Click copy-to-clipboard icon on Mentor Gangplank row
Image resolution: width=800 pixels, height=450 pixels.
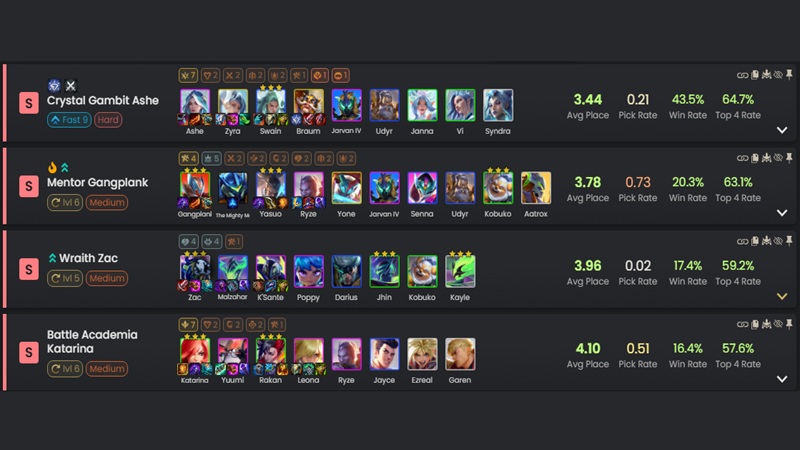pyautogui.click(x=755, y=158)
